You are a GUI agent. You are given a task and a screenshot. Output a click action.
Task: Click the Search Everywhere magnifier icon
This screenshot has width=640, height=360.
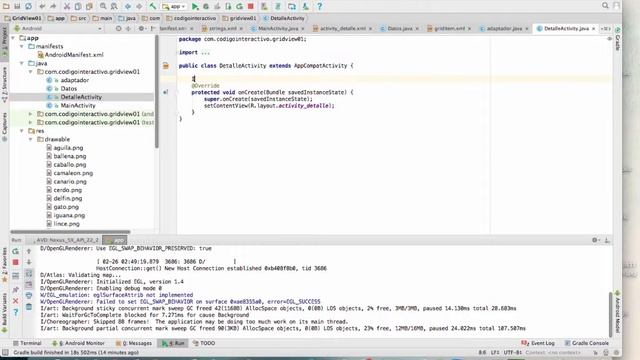[x=605, y=5]
